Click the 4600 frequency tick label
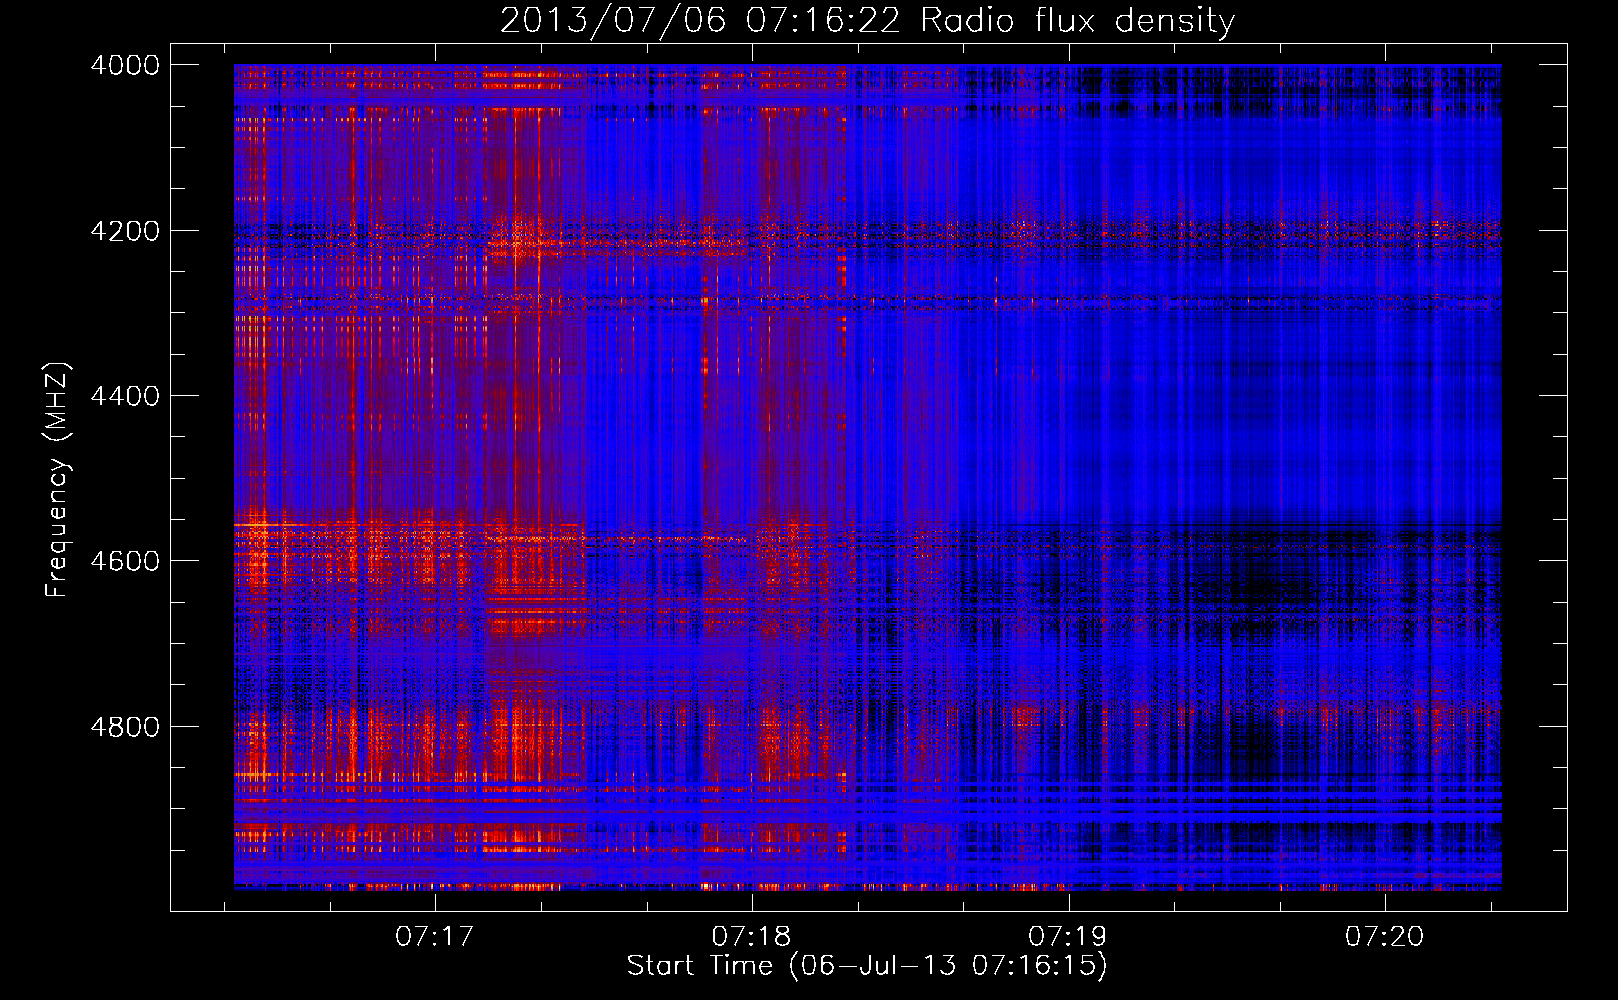 click(x=125, y=561)
